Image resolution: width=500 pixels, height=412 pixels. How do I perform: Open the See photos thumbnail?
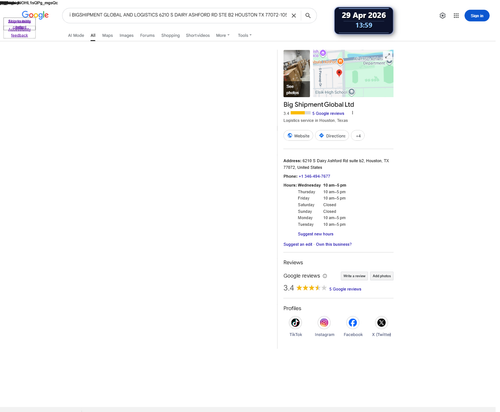[296, 73]
